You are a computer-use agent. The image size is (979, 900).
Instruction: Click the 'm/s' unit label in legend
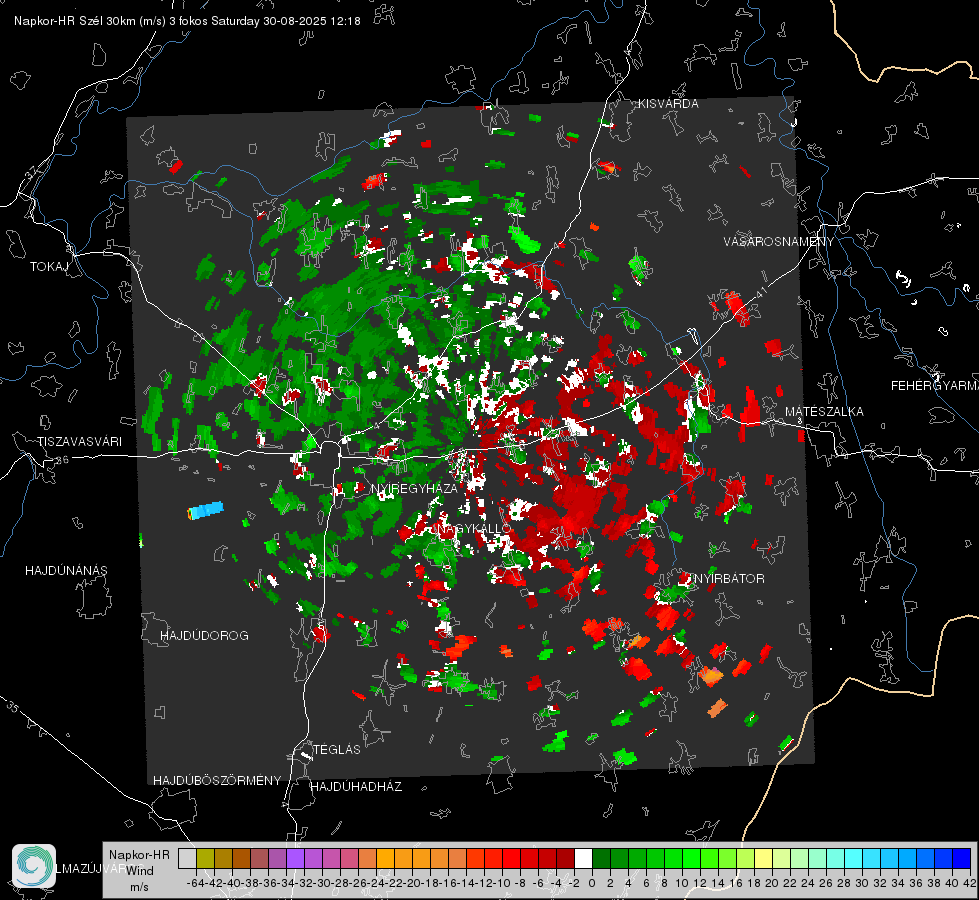(139, 887)
